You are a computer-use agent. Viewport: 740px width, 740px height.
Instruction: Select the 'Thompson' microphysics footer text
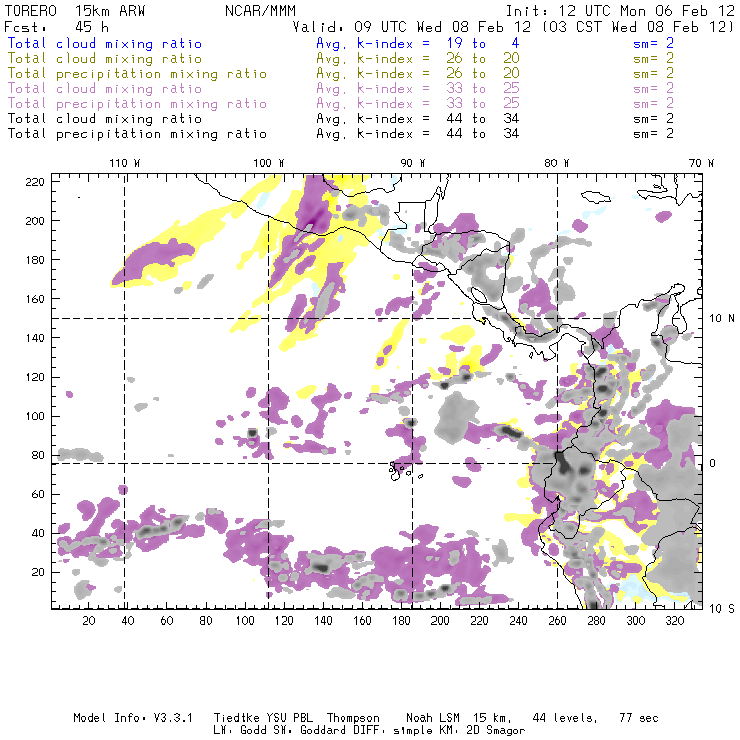tap(353, 719)
